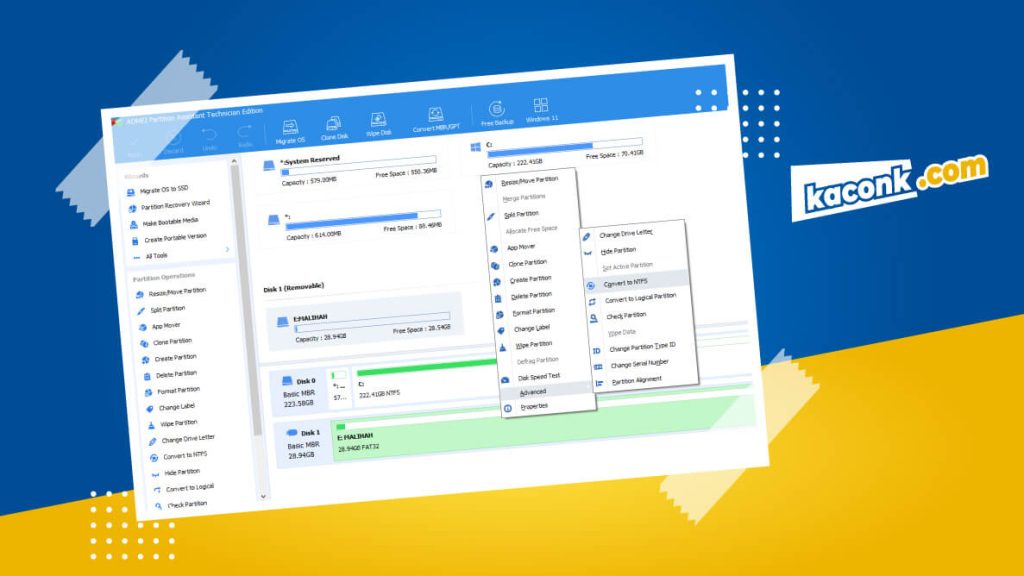Click Check Partition in the sidebar list
Screen dimensions: 1024x576
pos(181,505)
